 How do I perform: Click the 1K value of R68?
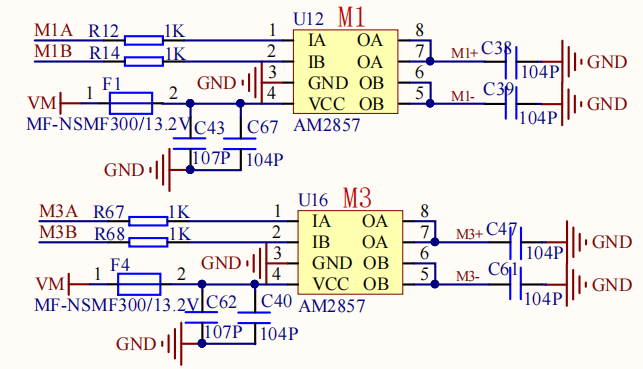pos(180,234)
